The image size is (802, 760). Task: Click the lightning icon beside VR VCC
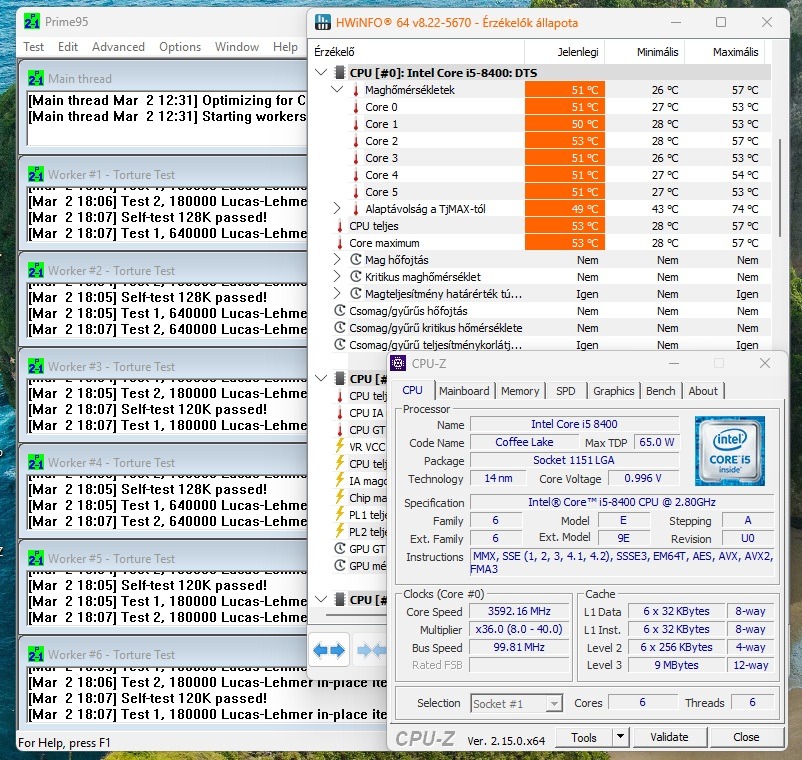(x=340, y=446)
